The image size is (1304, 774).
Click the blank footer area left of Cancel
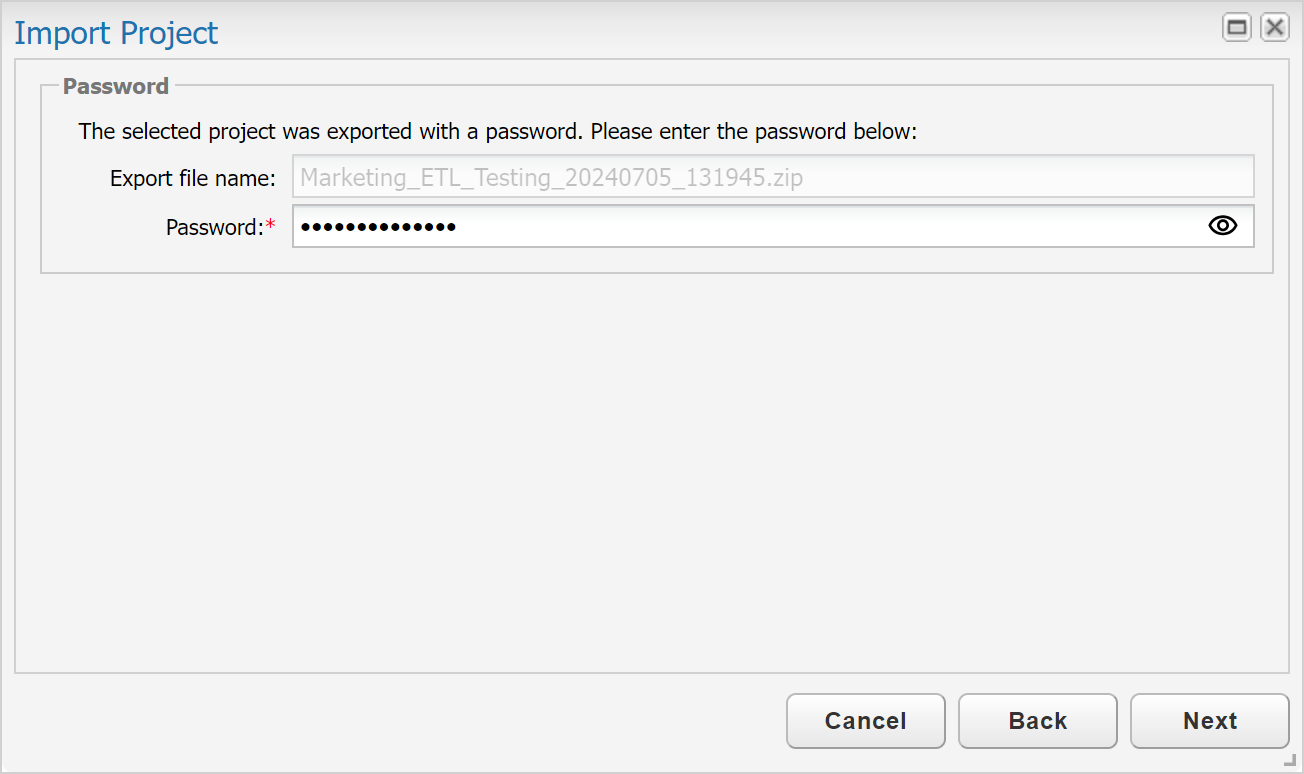point(400,721)
